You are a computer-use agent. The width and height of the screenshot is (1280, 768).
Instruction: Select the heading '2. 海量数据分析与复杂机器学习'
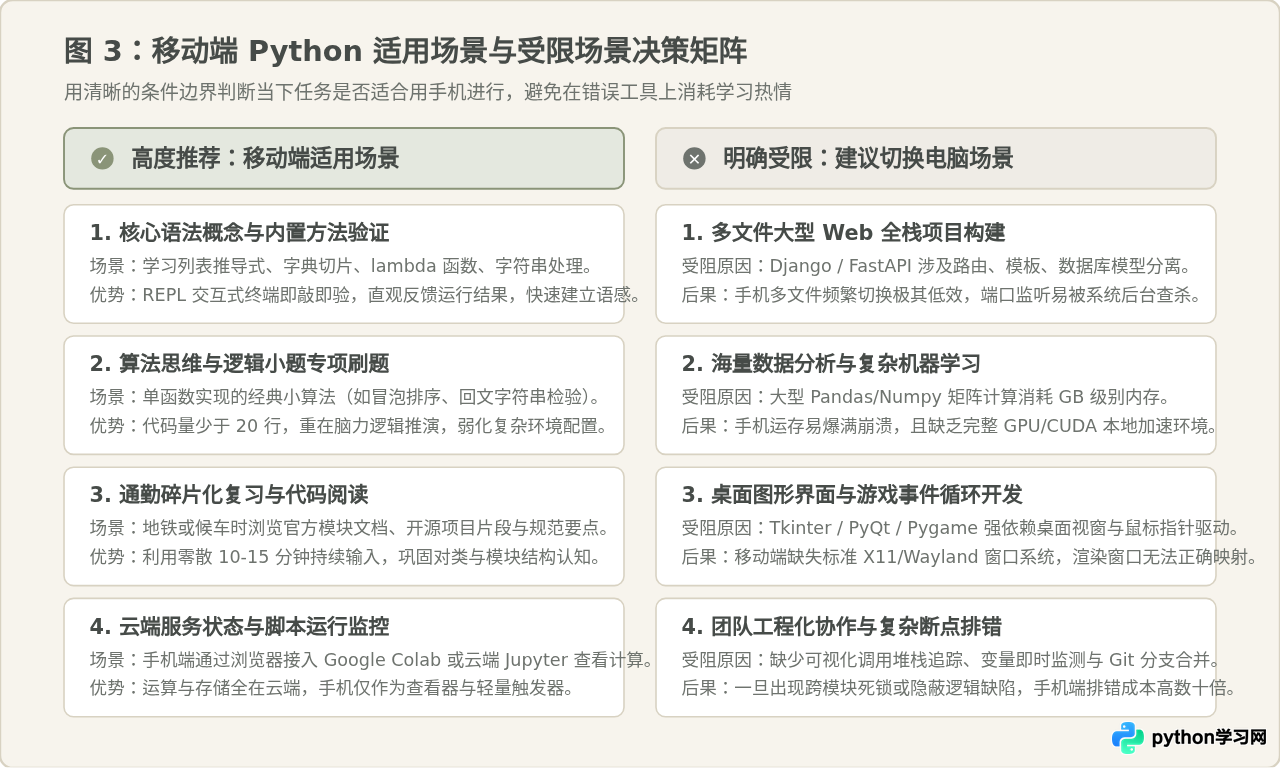pos(832,364)
